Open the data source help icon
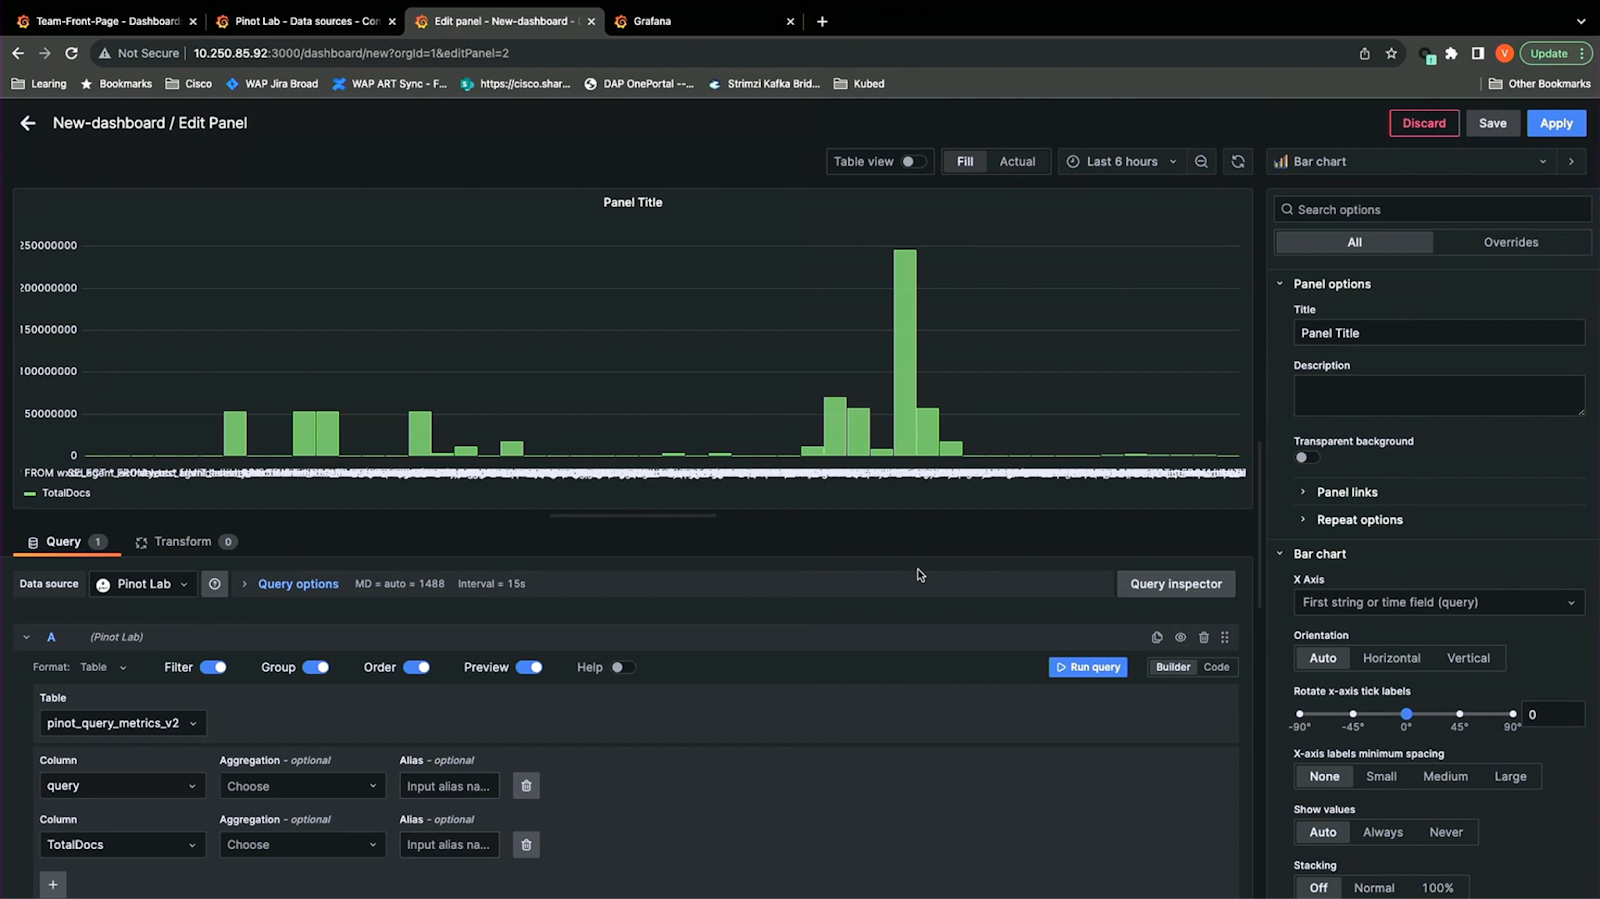This screenshot has height=899, width=1600. click(214, 584)
